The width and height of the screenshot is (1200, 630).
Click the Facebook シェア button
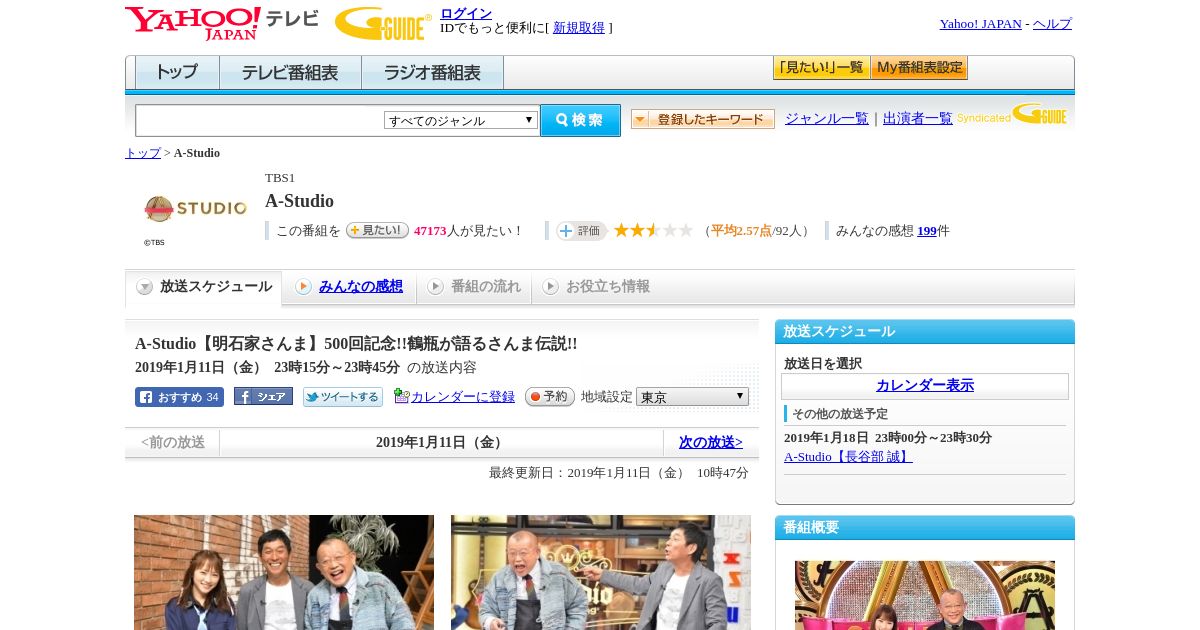click(263, 396)
